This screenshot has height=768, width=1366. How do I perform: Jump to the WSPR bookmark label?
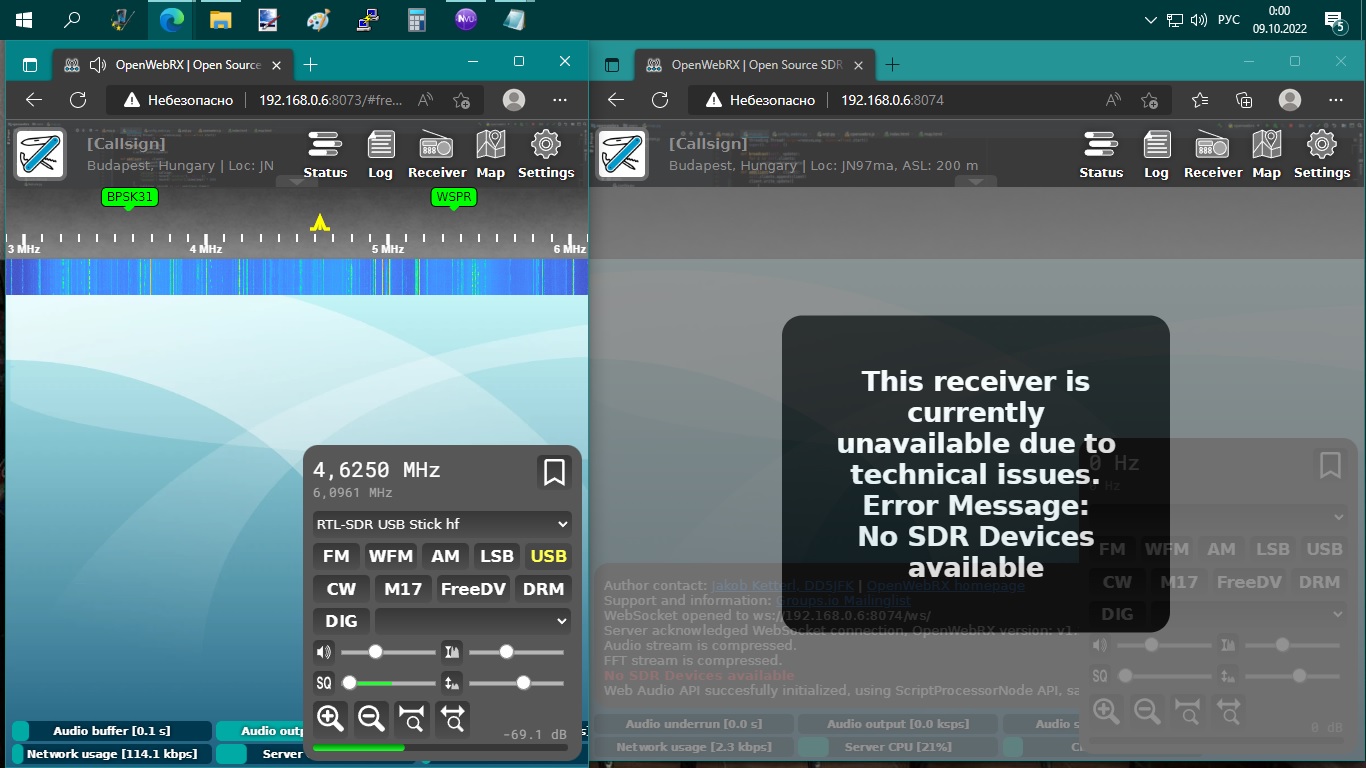pyautogui.click(x=453, y=197)
